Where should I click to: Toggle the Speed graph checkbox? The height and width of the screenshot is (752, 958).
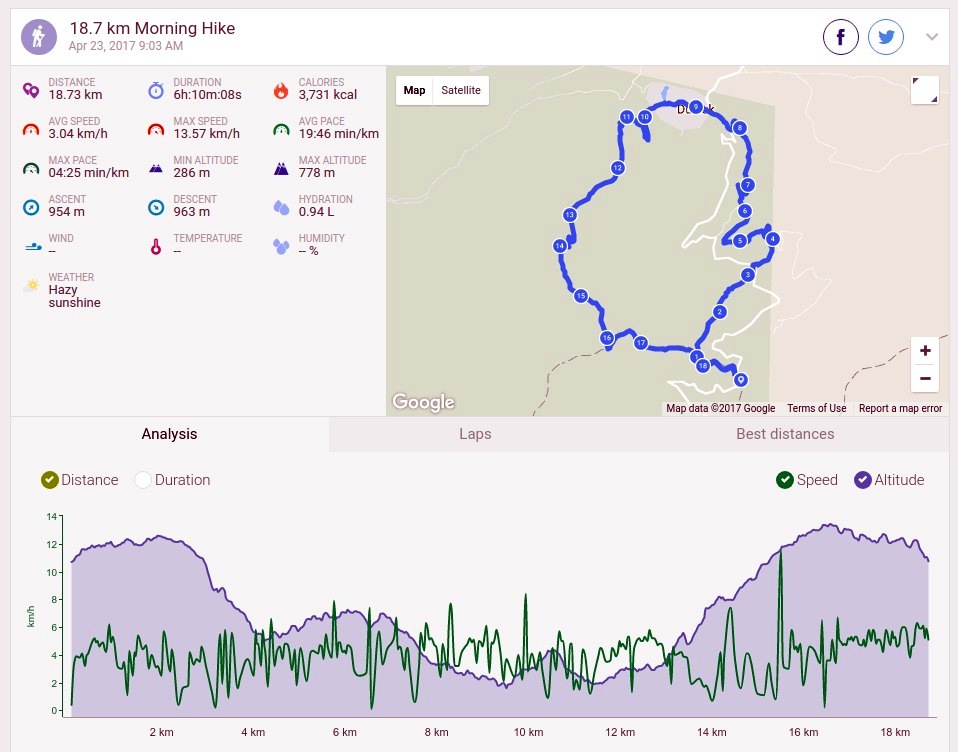784,480
